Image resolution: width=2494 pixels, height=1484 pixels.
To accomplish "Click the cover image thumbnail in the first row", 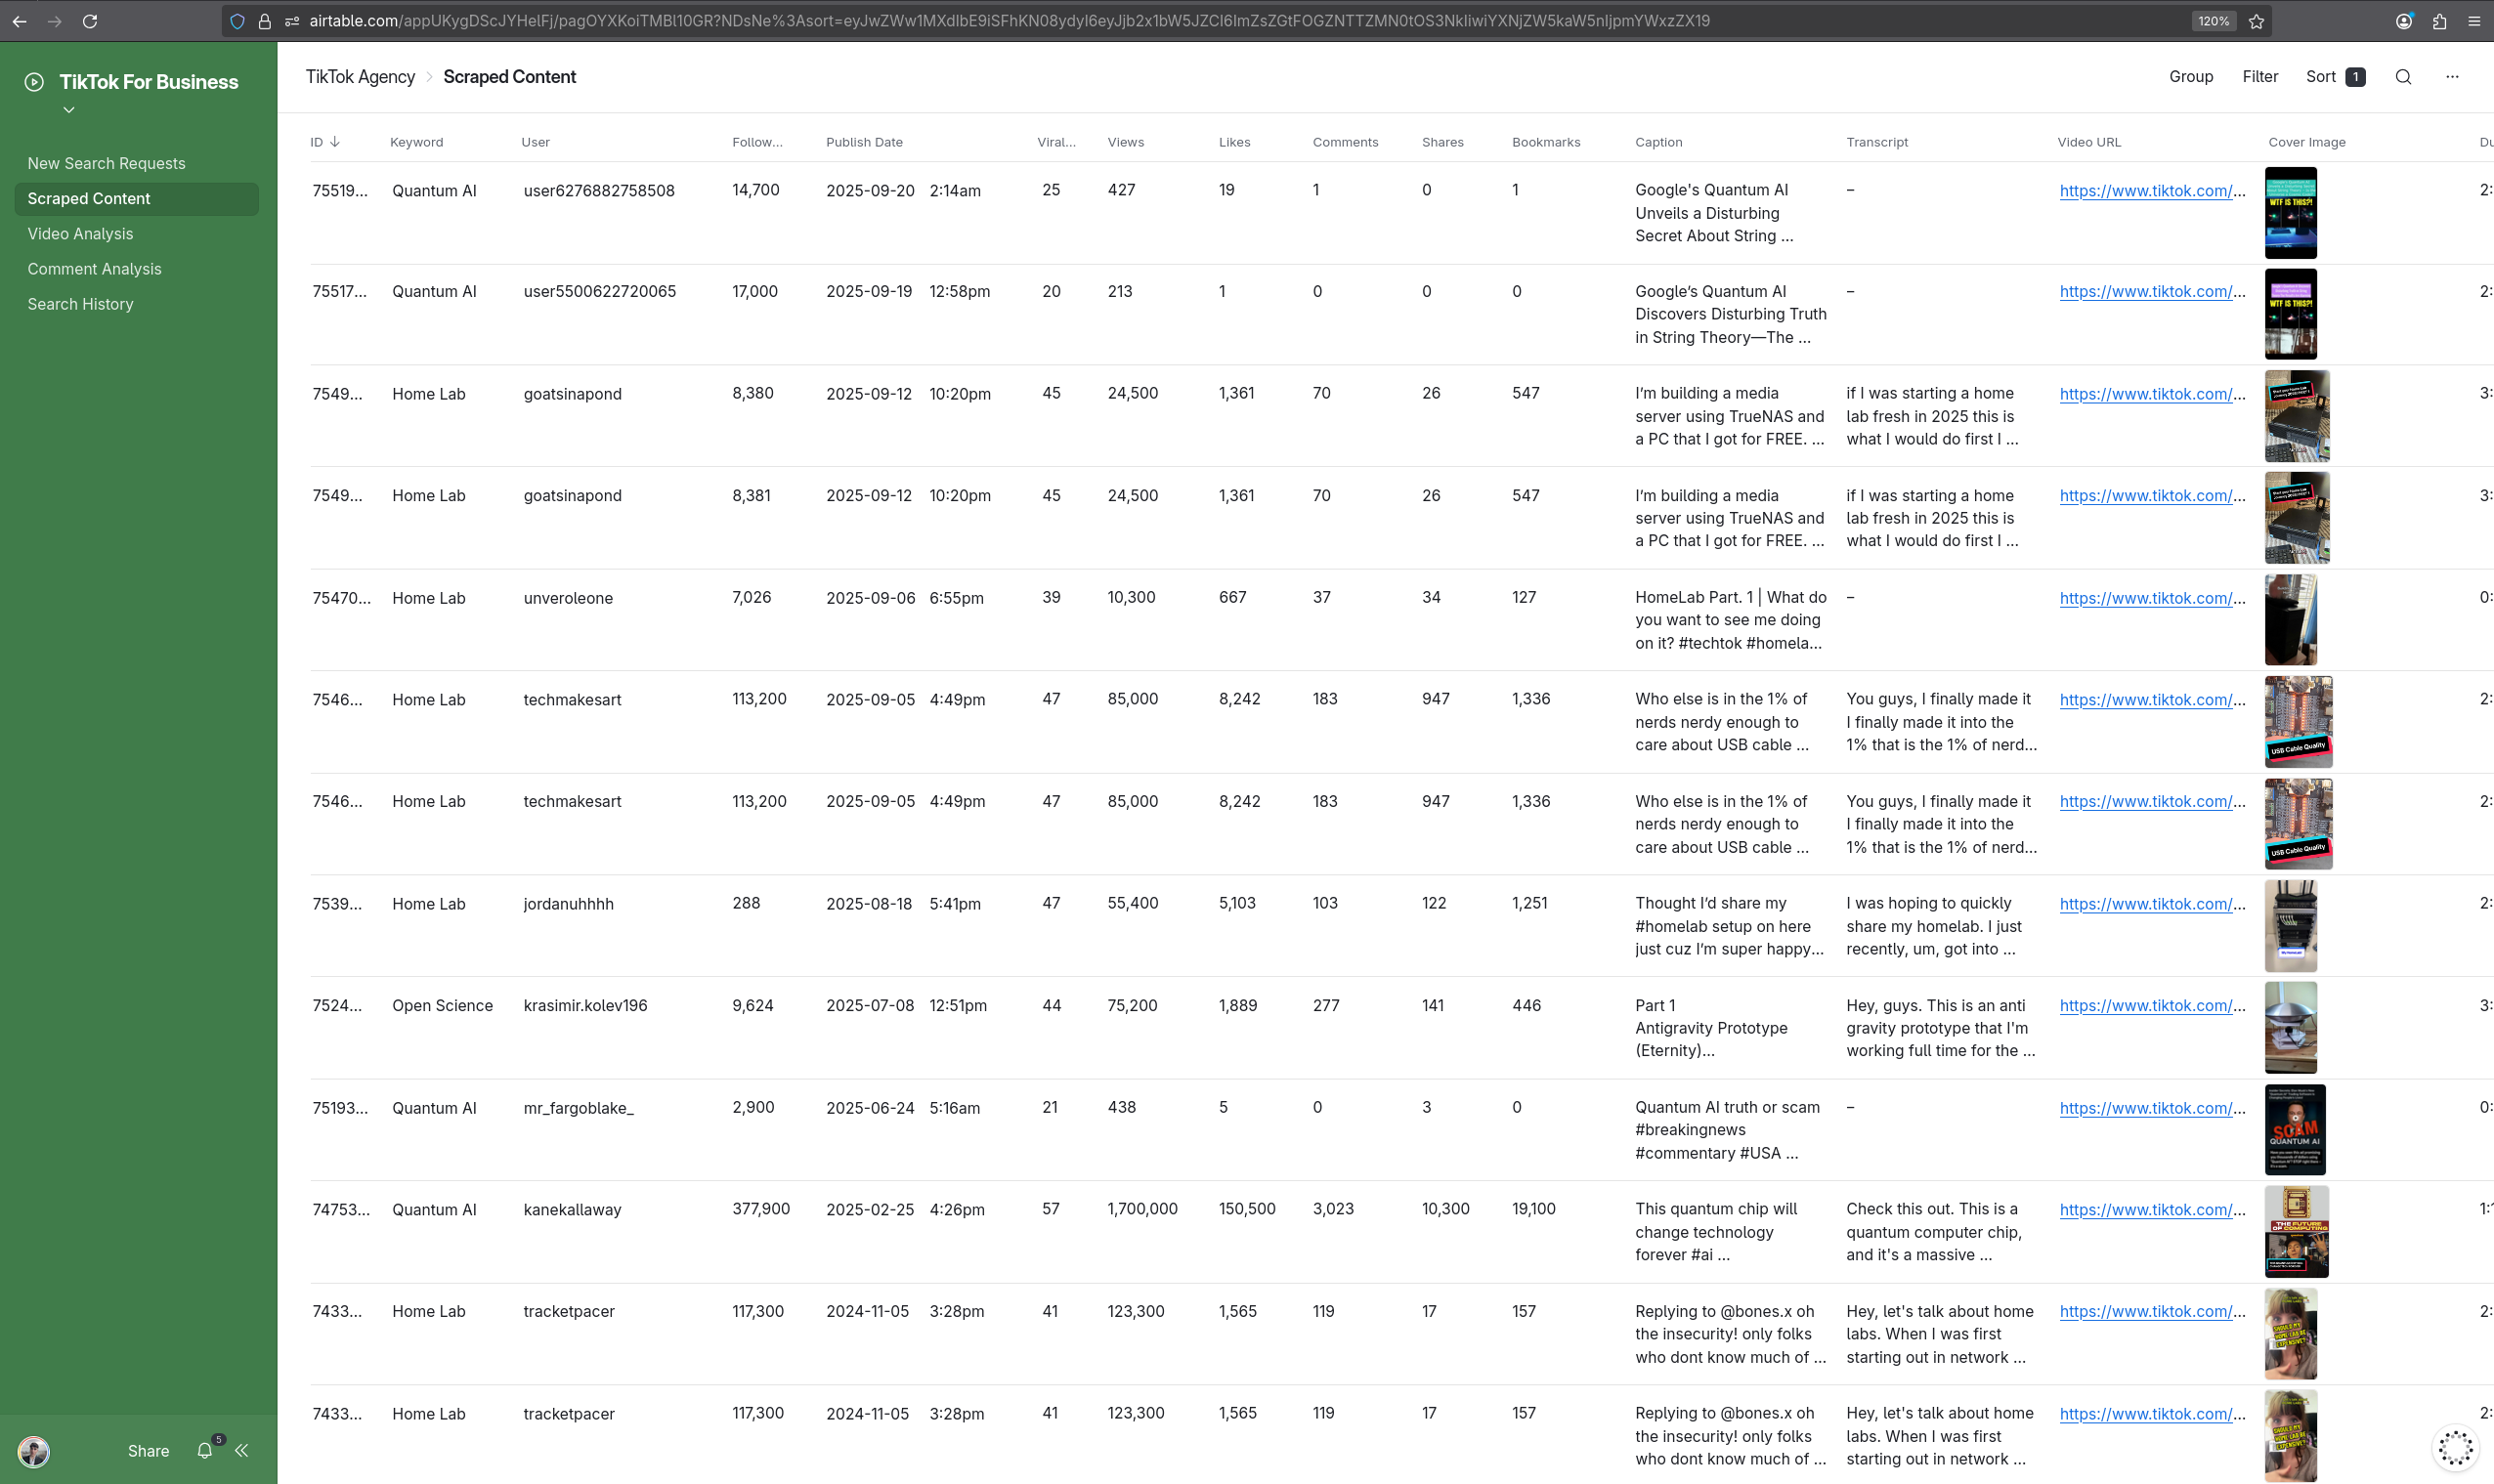I will pyautogui.click(x=2290, y=212).
